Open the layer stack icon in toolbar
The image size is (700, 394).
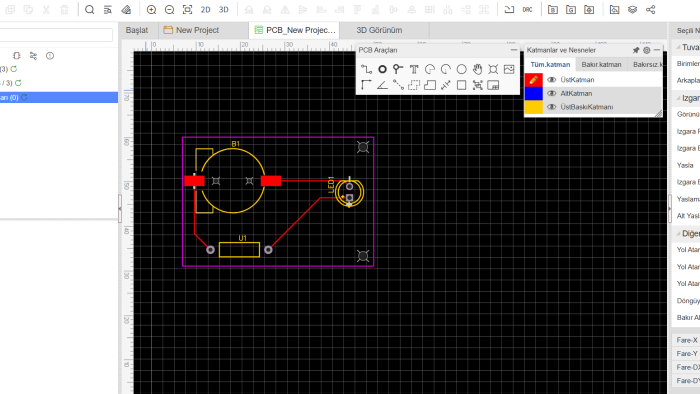point(633,9)
